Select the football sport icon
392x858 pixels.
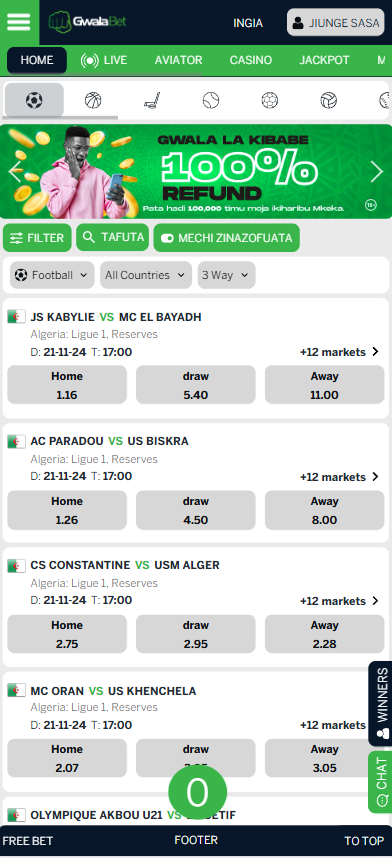click(x=34, y=100)
